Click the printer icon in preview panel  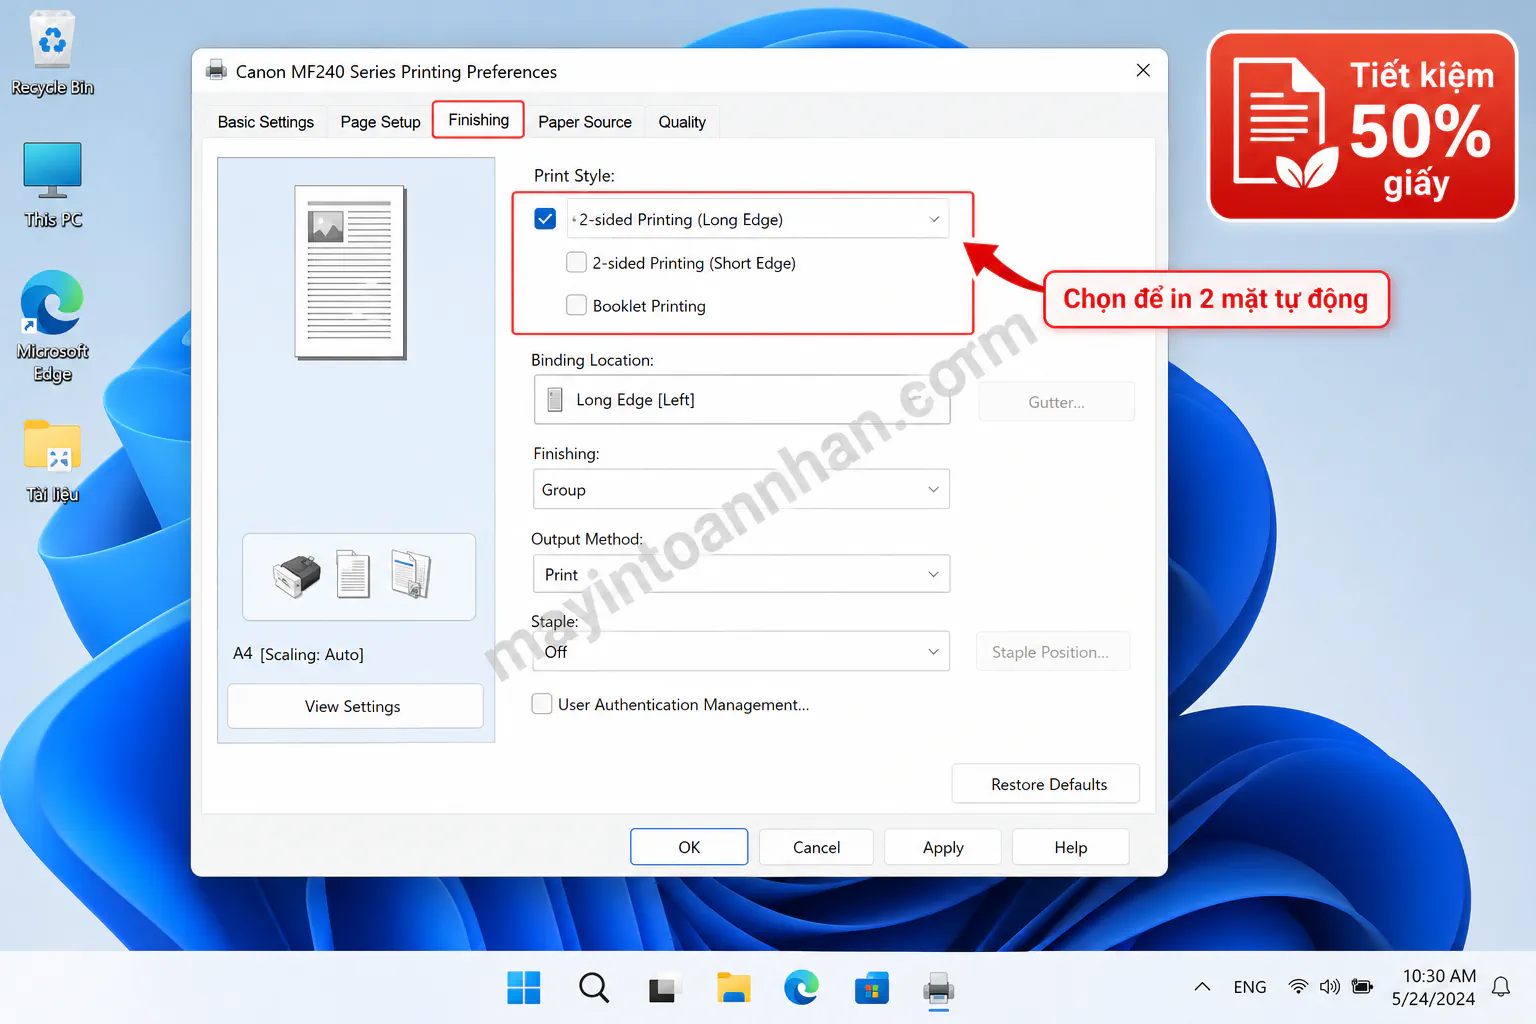pos(297,576)
